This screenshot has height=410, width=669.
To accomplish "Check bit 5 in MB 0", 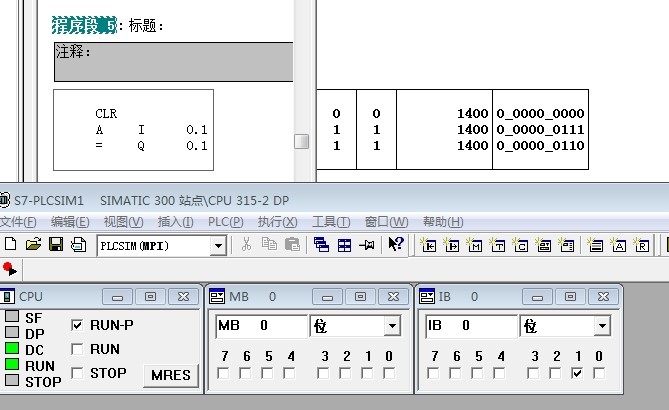I will [267, 374].
